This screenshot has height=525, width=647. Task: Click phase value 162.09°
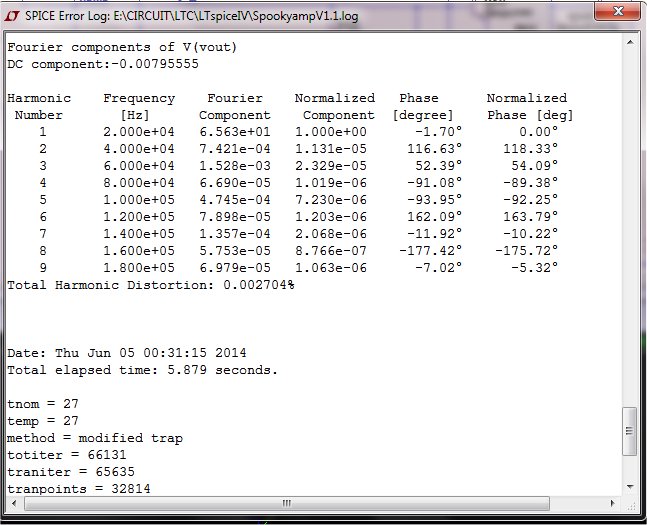click(434, 217)
